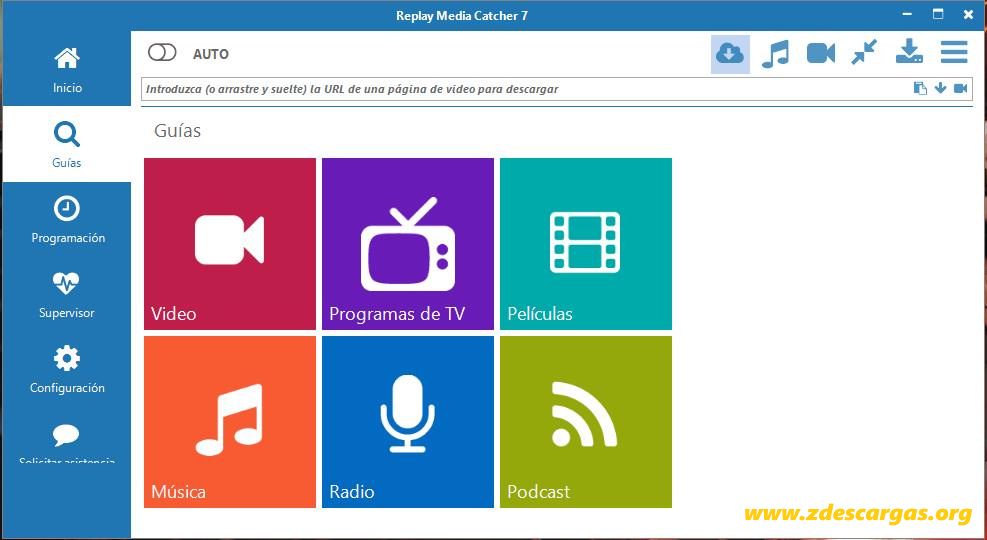Click the compress arrows toolbar icon
987x540 pixels.
[864, 52]
